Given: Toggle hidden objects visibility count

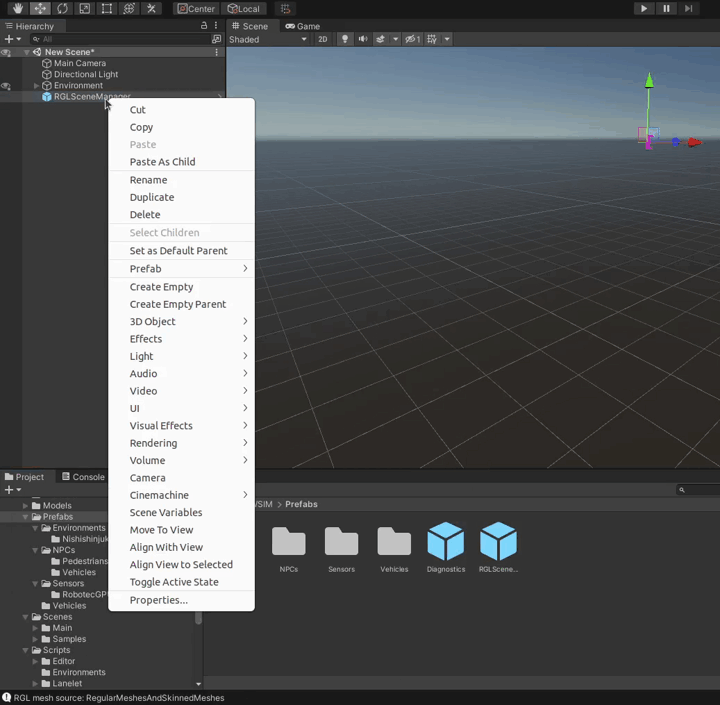Looking at the screenshot, I should [x=412, y=39].
